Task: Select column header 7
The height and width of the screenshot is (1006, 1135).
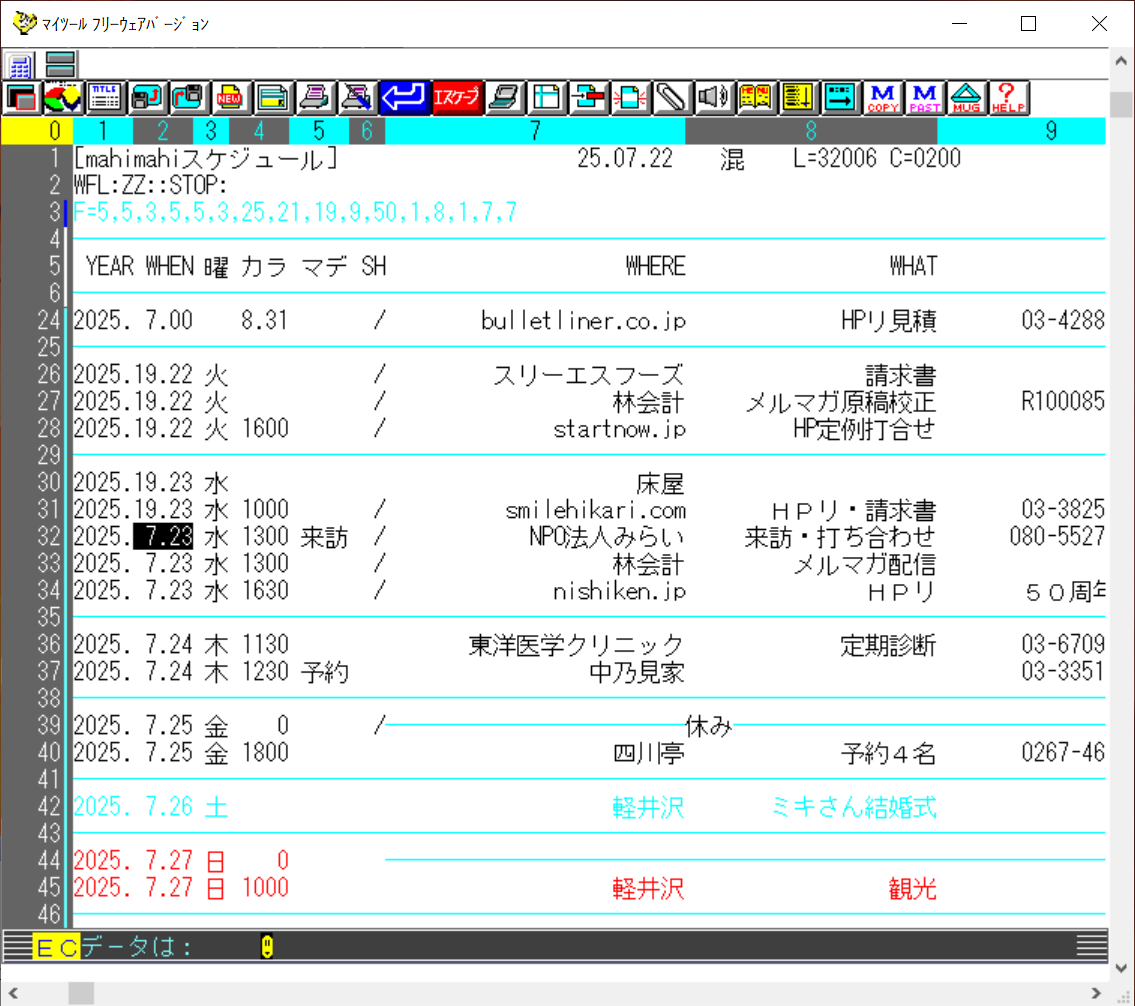Action: point(535,130)
